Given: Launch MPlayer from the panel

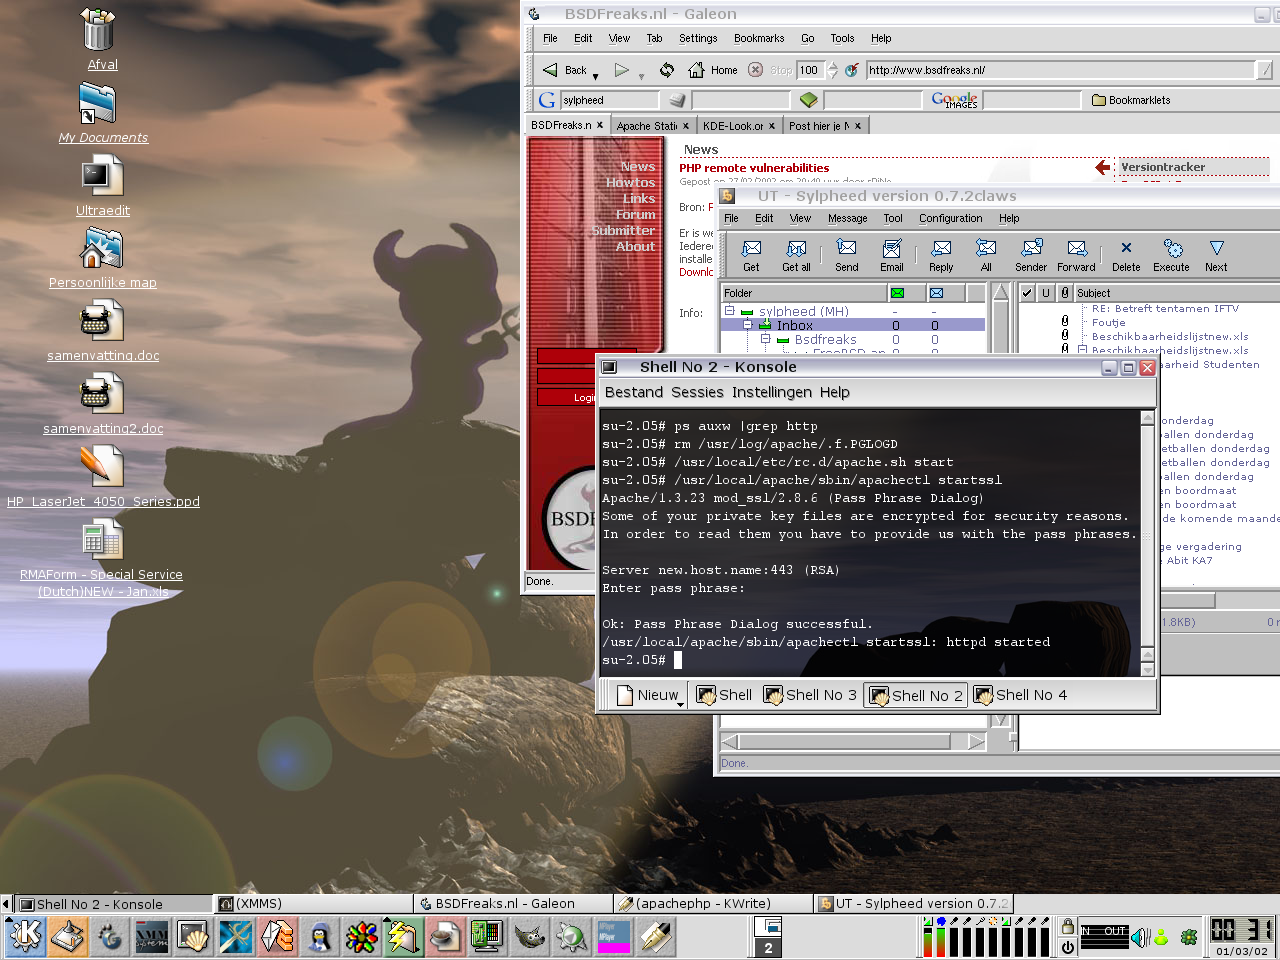Looking at the screenshot, I should click(614, 937).
